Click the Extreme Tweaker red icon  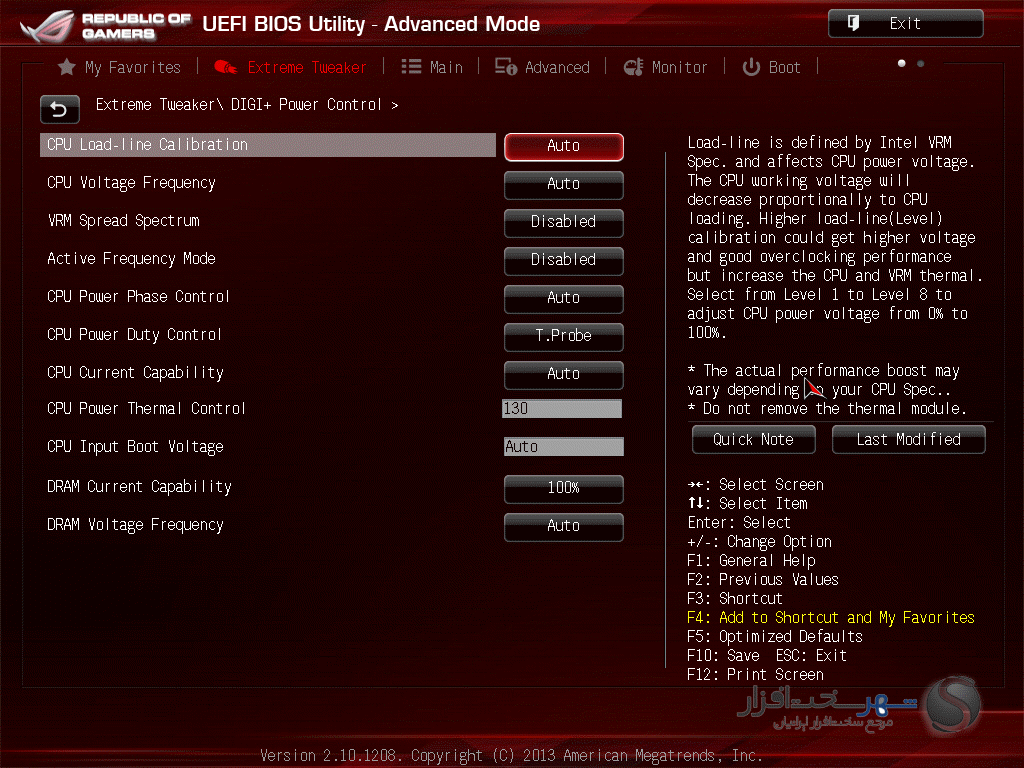(225, 67)
